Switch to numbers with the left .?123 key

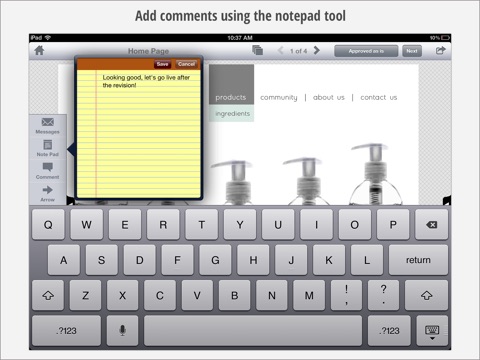(x=66, y=331)
